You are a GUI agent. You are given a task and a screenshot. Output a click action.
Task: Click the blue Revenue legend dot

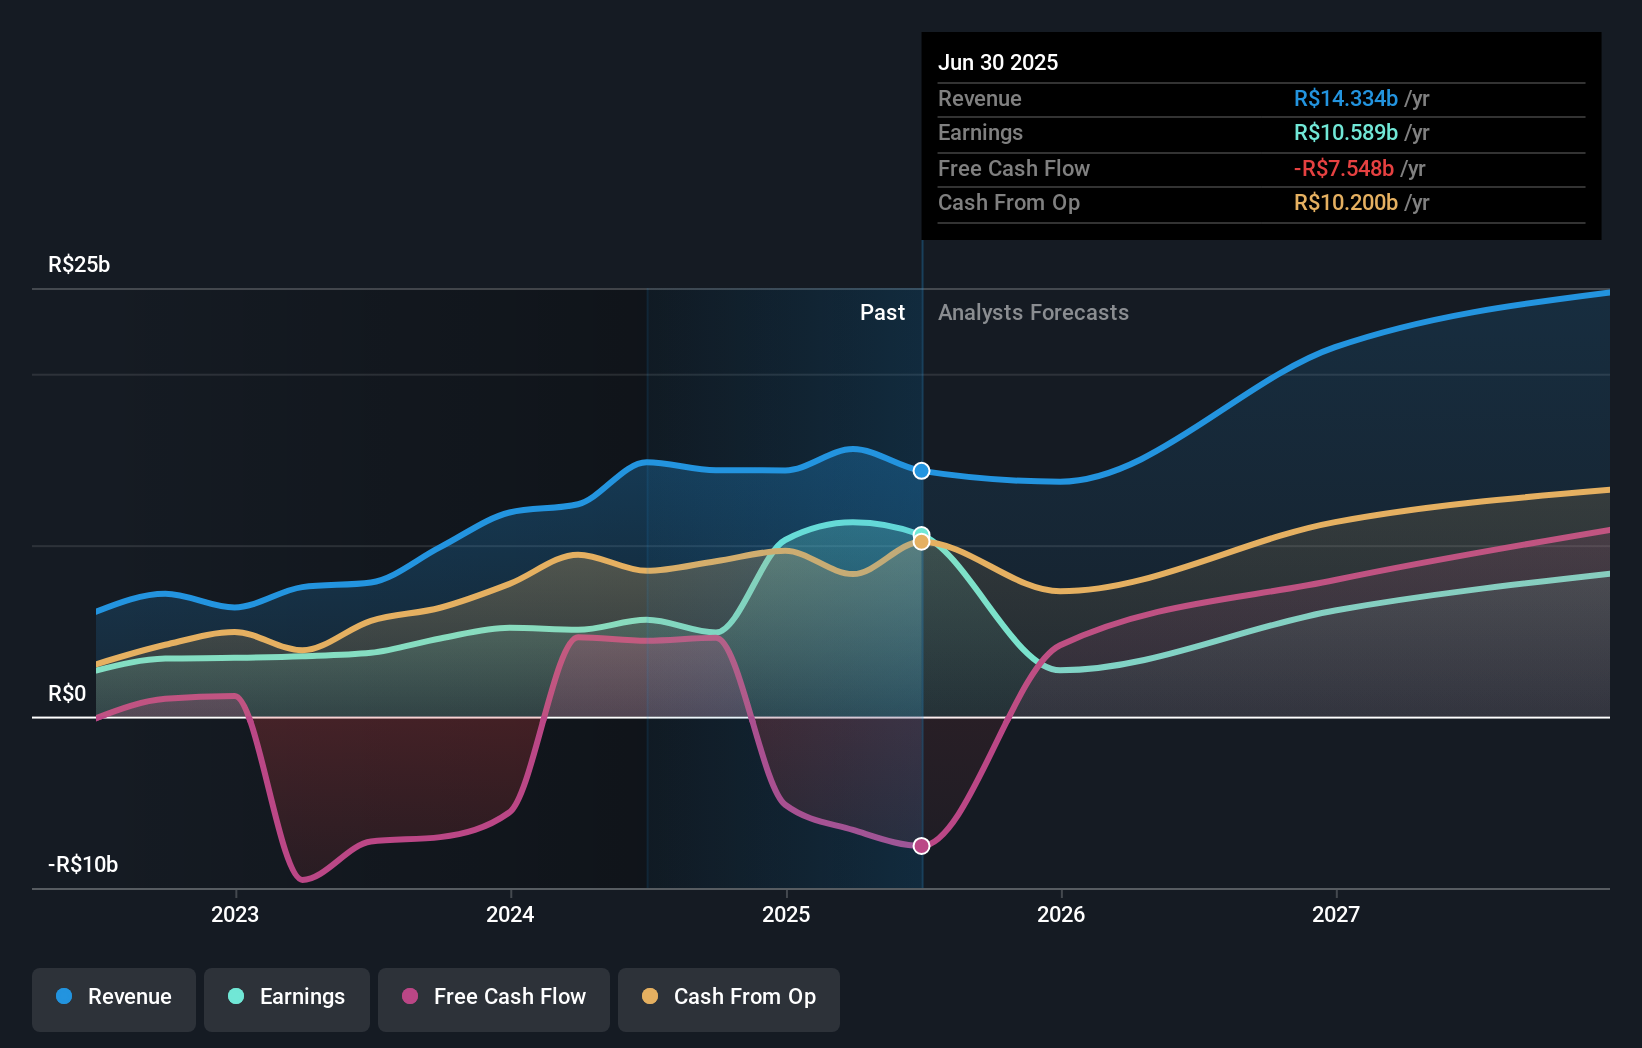coord(66,997)
